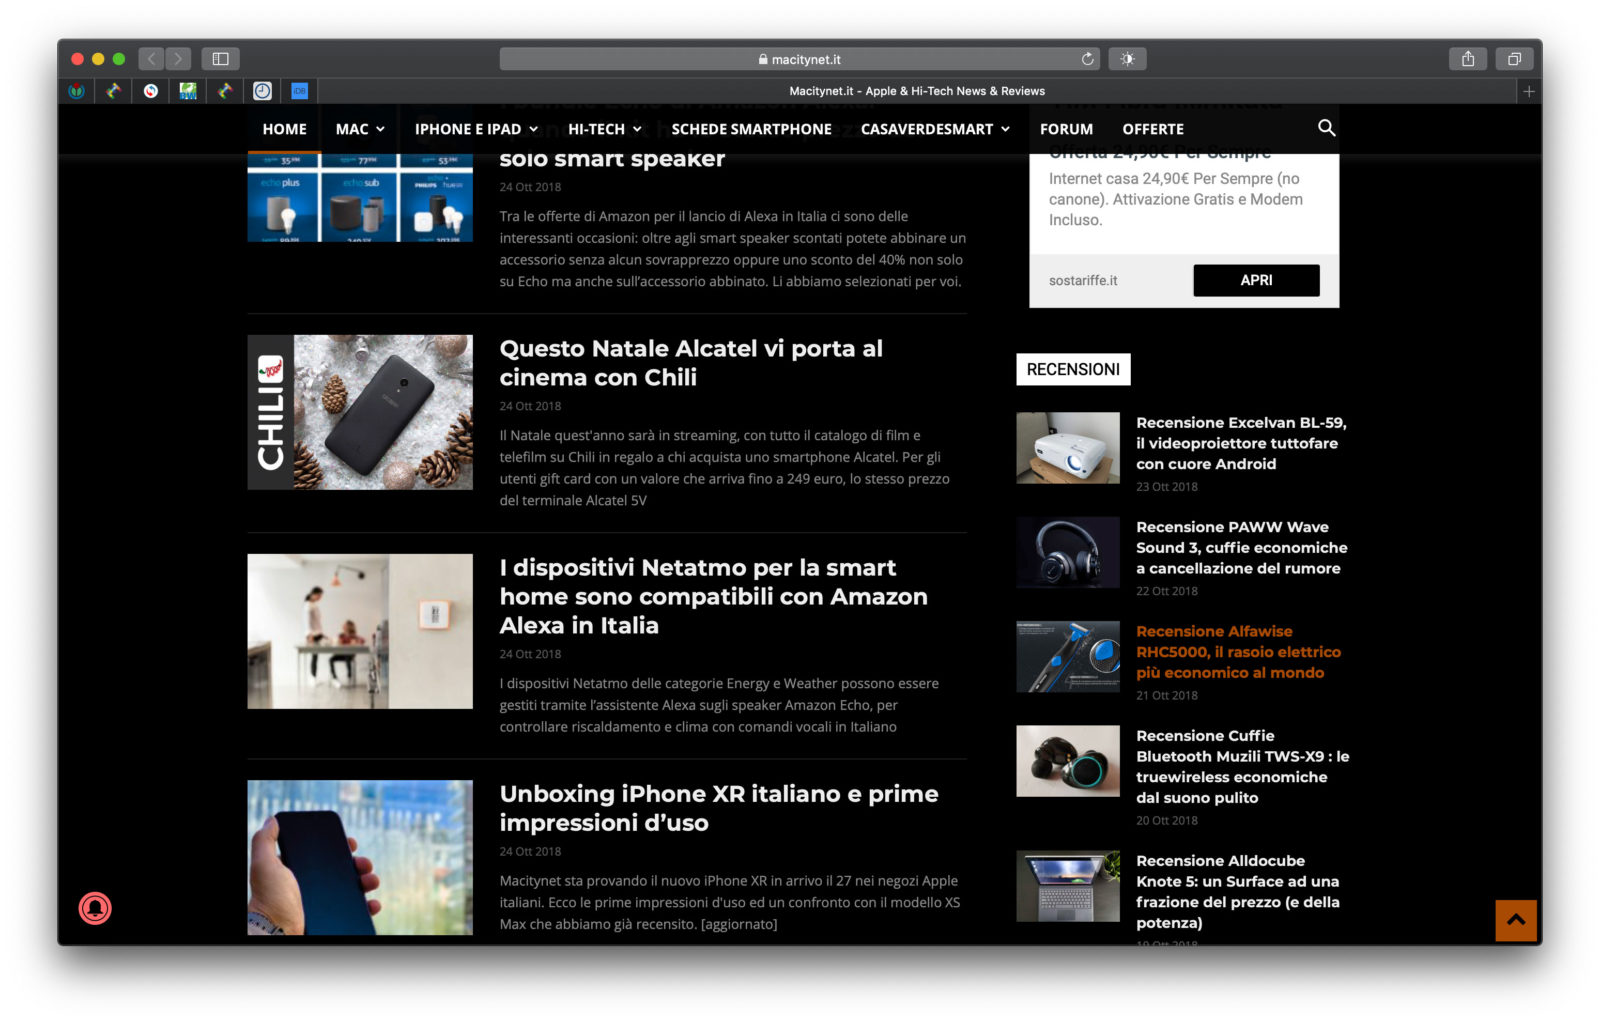Open the Unboxing iPhone XR article headline
Image resolution: width=1600 pixels, height=1022 pixels.
pos(719,808)
